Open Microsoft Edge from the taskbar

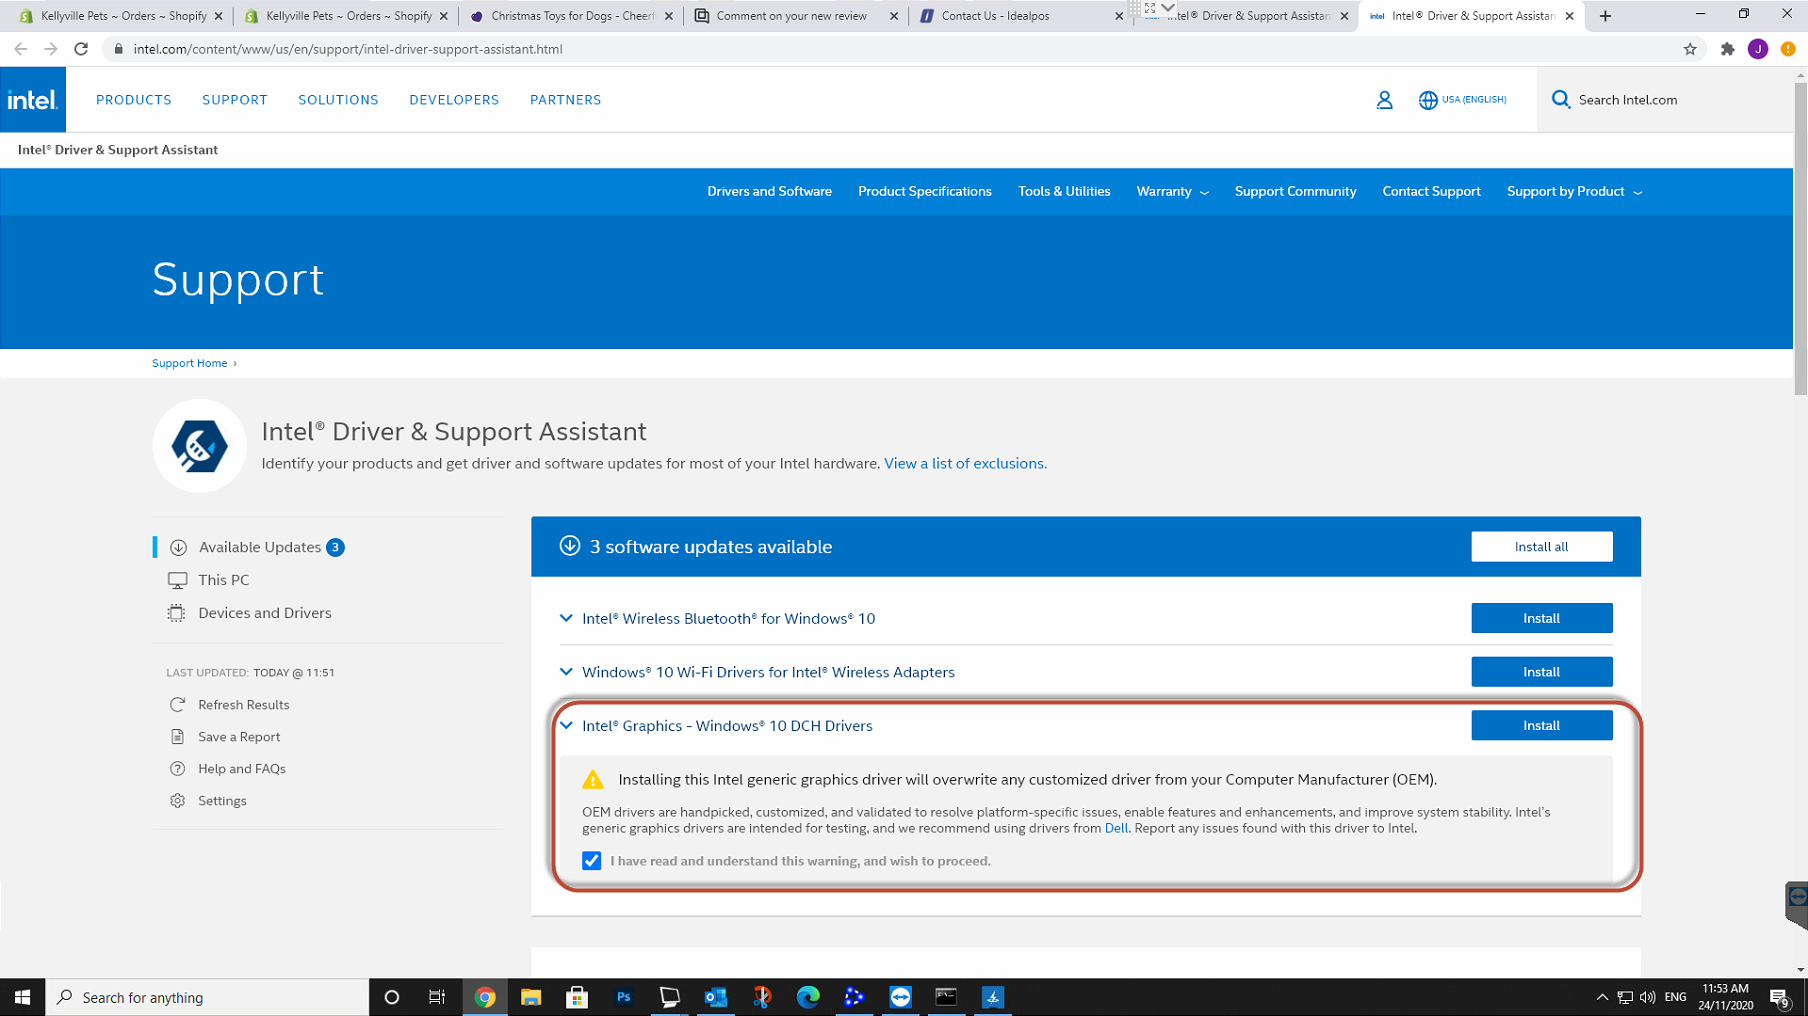tap(808, 997)
